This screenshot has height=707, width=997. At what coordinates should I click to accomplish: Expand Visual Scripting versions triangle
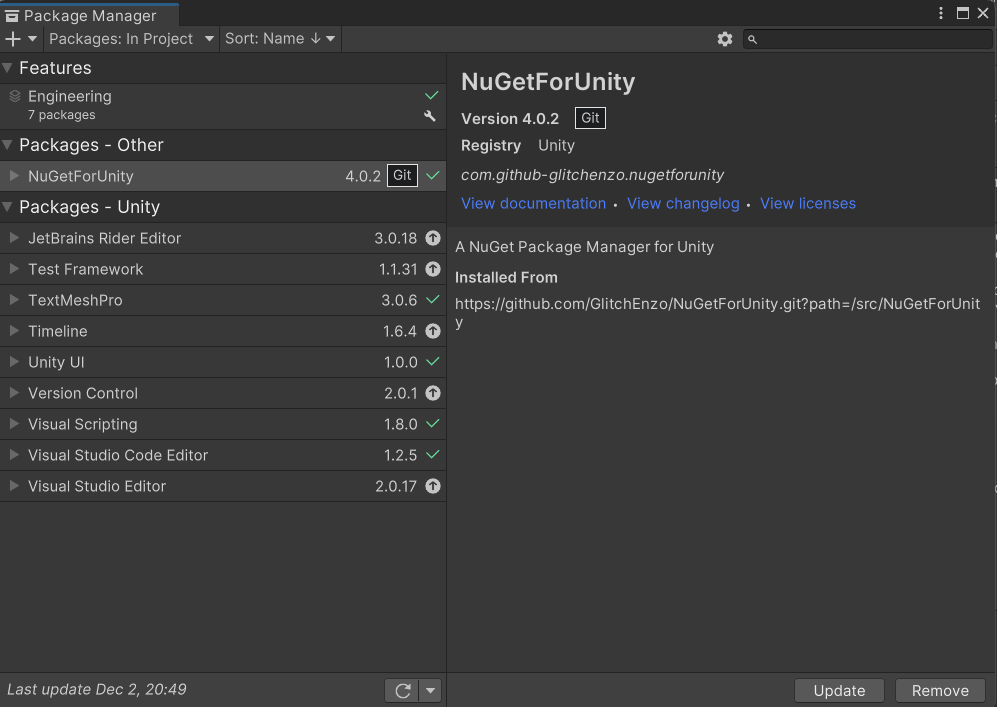click(14, 423)
